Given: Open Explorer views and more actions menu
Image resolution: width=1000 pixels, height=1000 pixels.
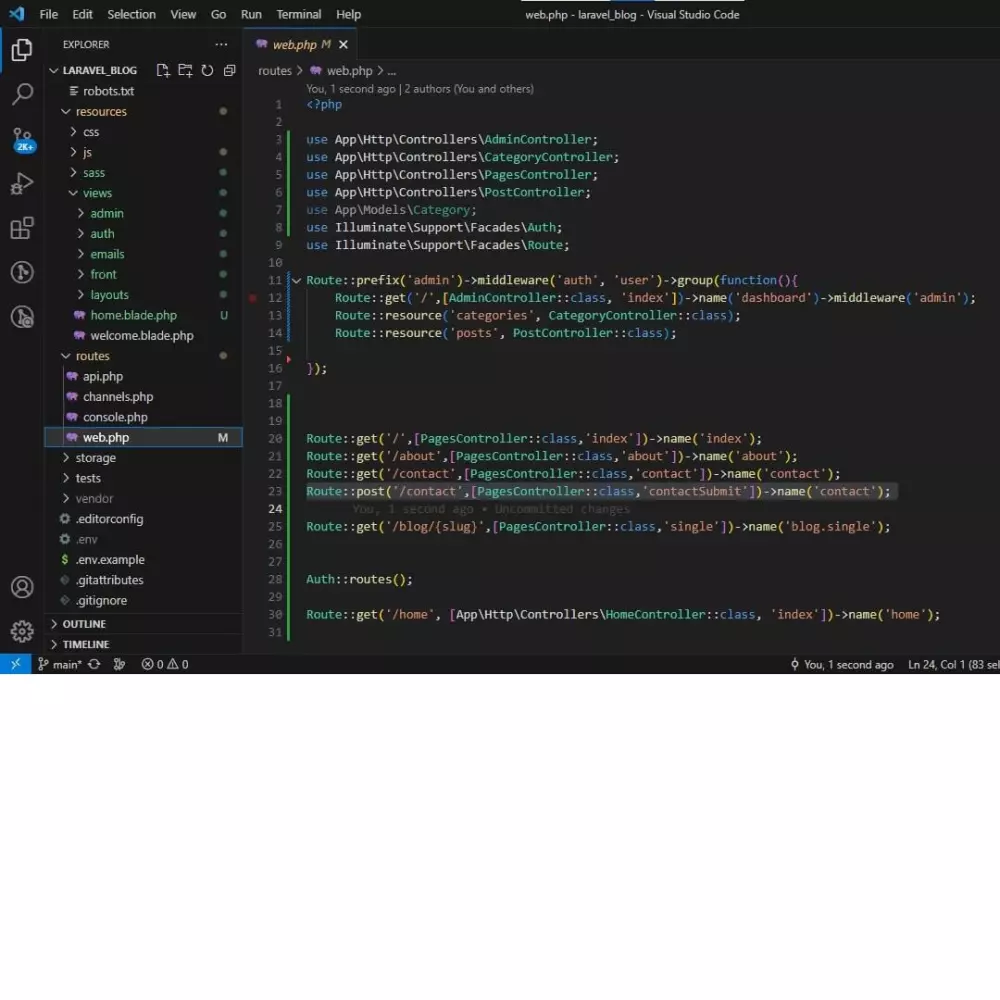Looking at the screenshot, I should (221, 44).
